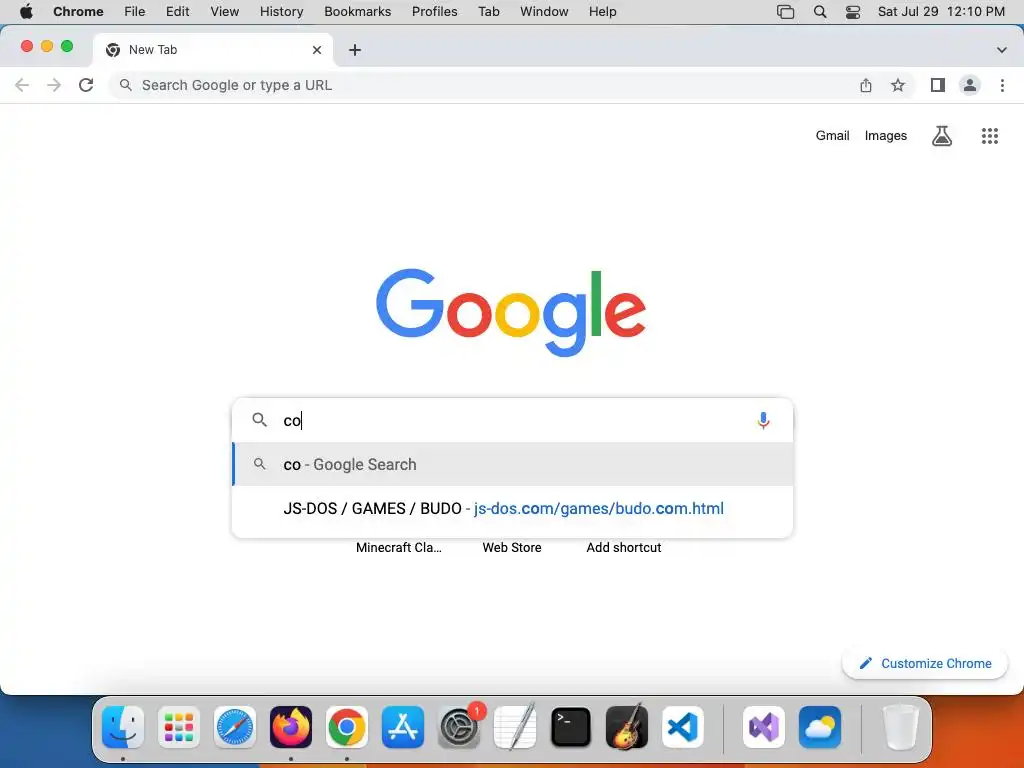Open the profile avatar menu

click(970, 85)
